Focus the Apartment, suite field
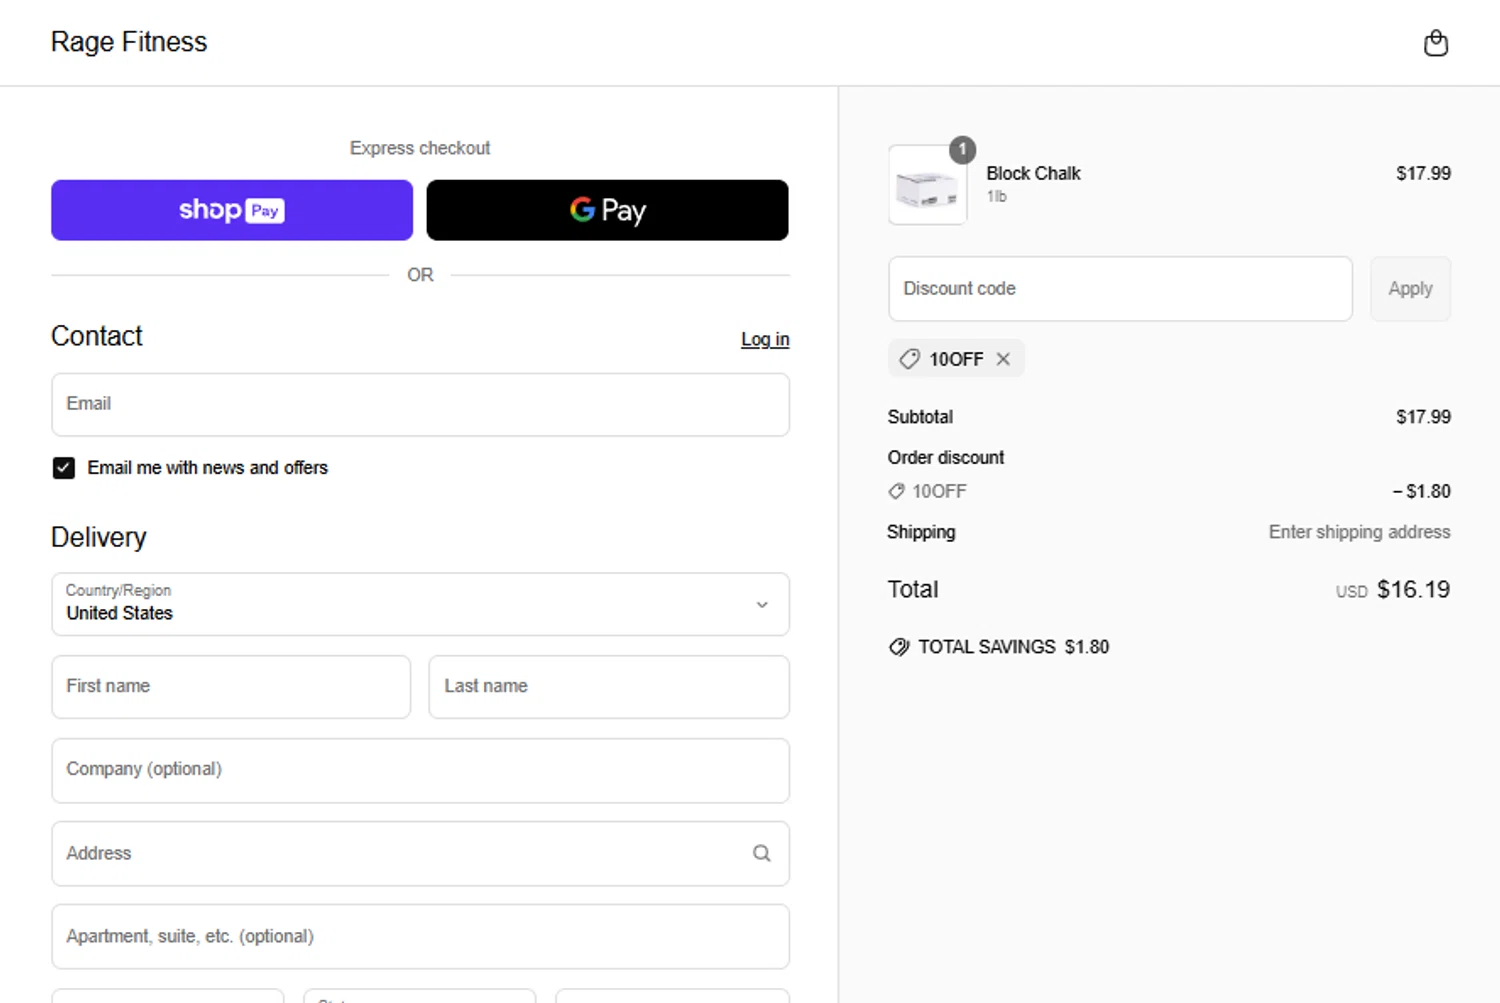The height and width of the screenshot is (1003, 1500). [420, 936]
